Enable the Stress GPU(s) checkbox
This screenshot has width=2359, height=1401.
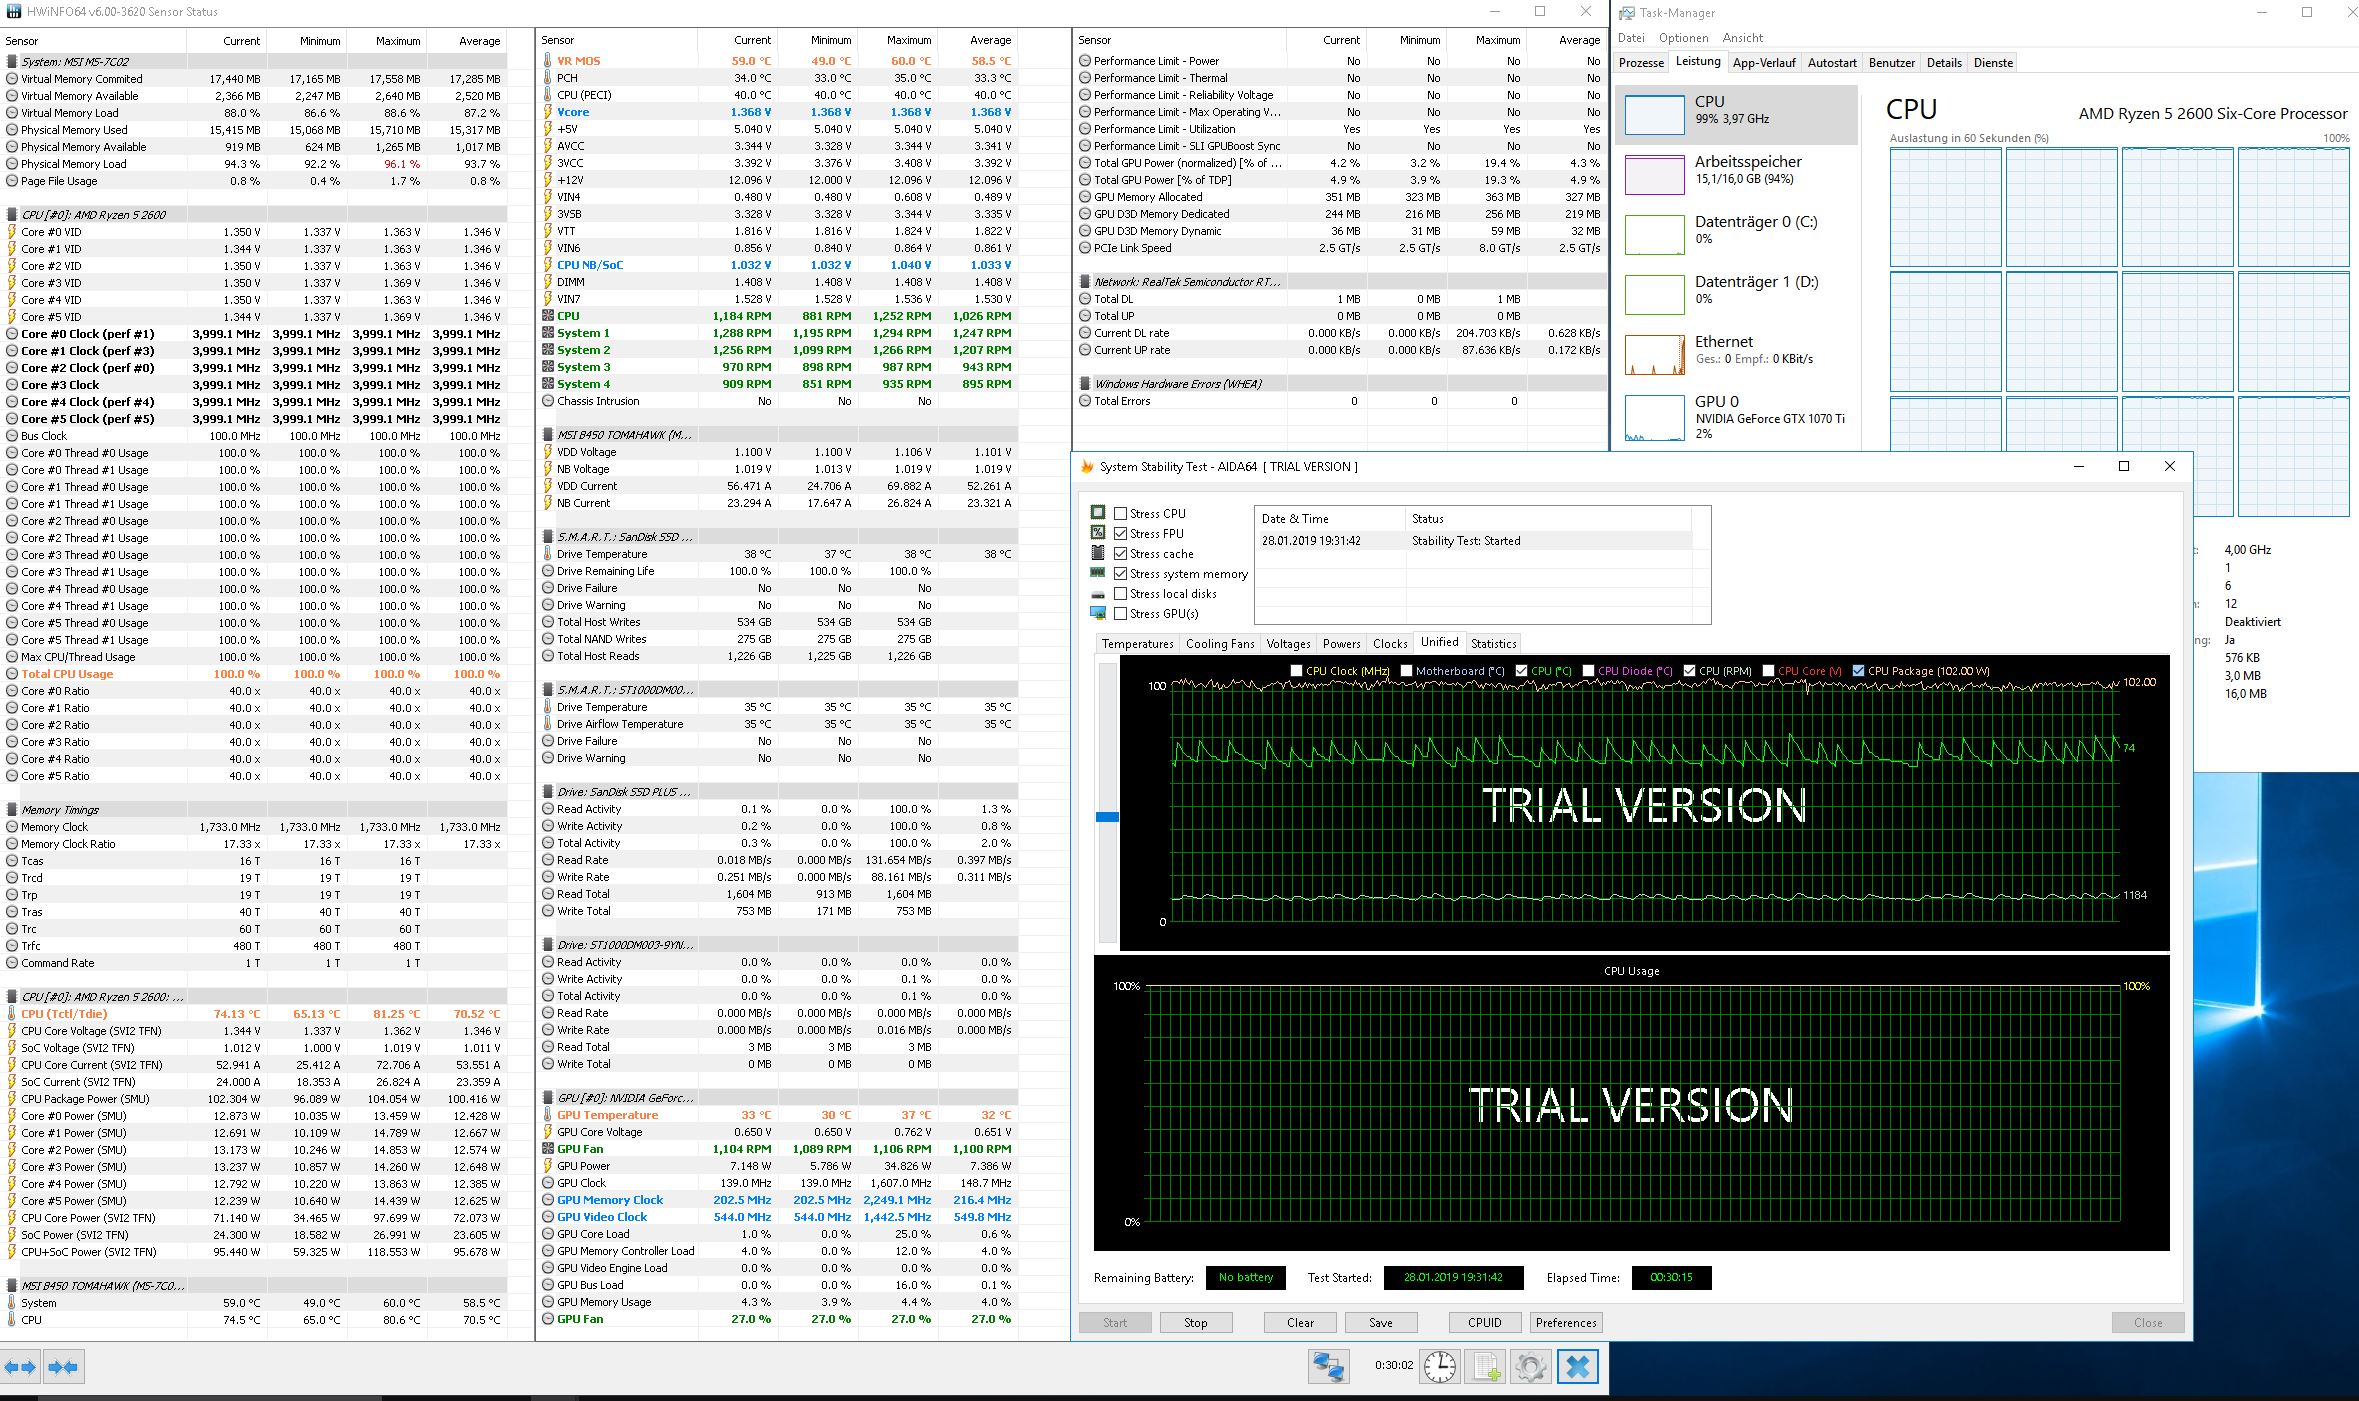(1121, 613)
